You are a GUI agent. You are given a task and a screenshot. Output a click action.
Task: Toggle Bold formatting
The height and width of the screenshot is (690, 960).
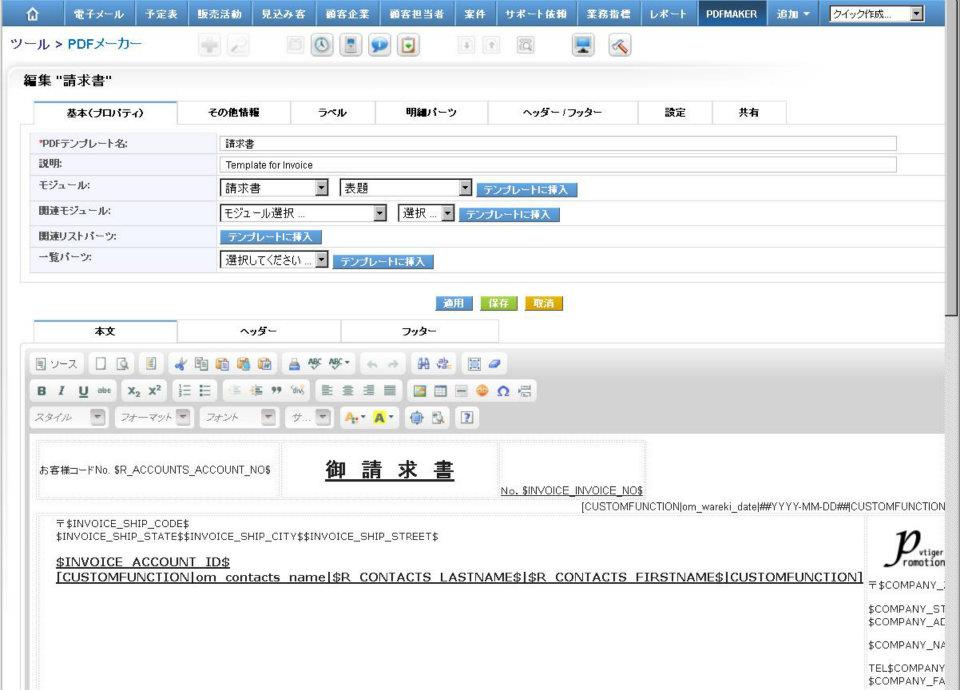[x=42, y=391]
